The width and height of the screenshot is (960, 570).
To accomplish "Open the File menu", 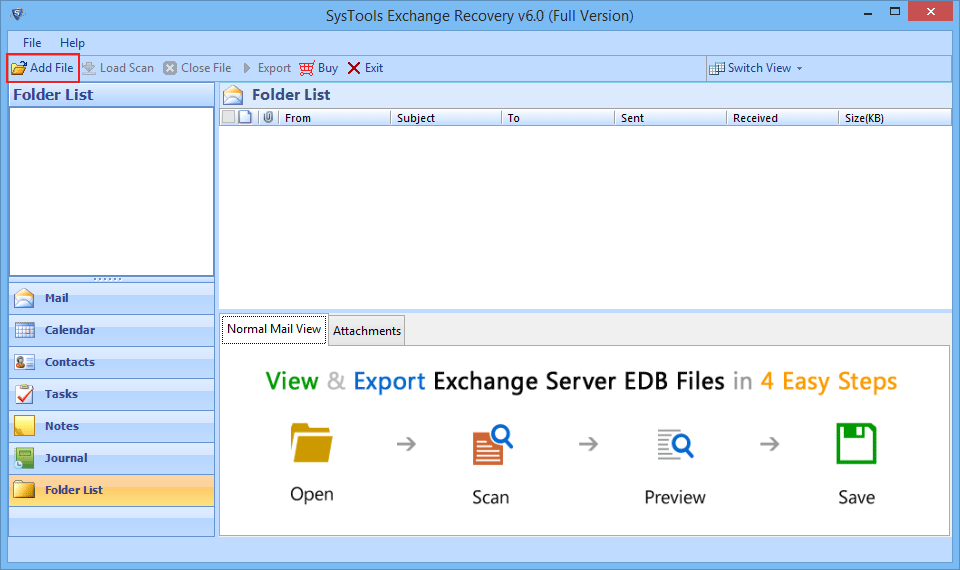I will [32, 43].
